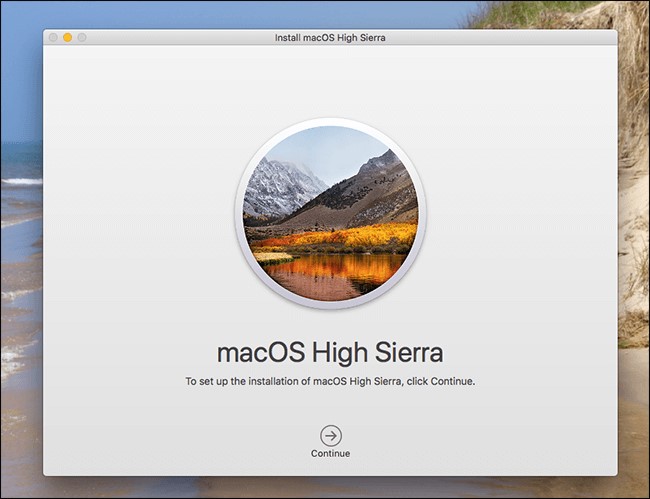Minimize the installer with the yellow button
Viewport: 650px width, 499px height.
68,38
